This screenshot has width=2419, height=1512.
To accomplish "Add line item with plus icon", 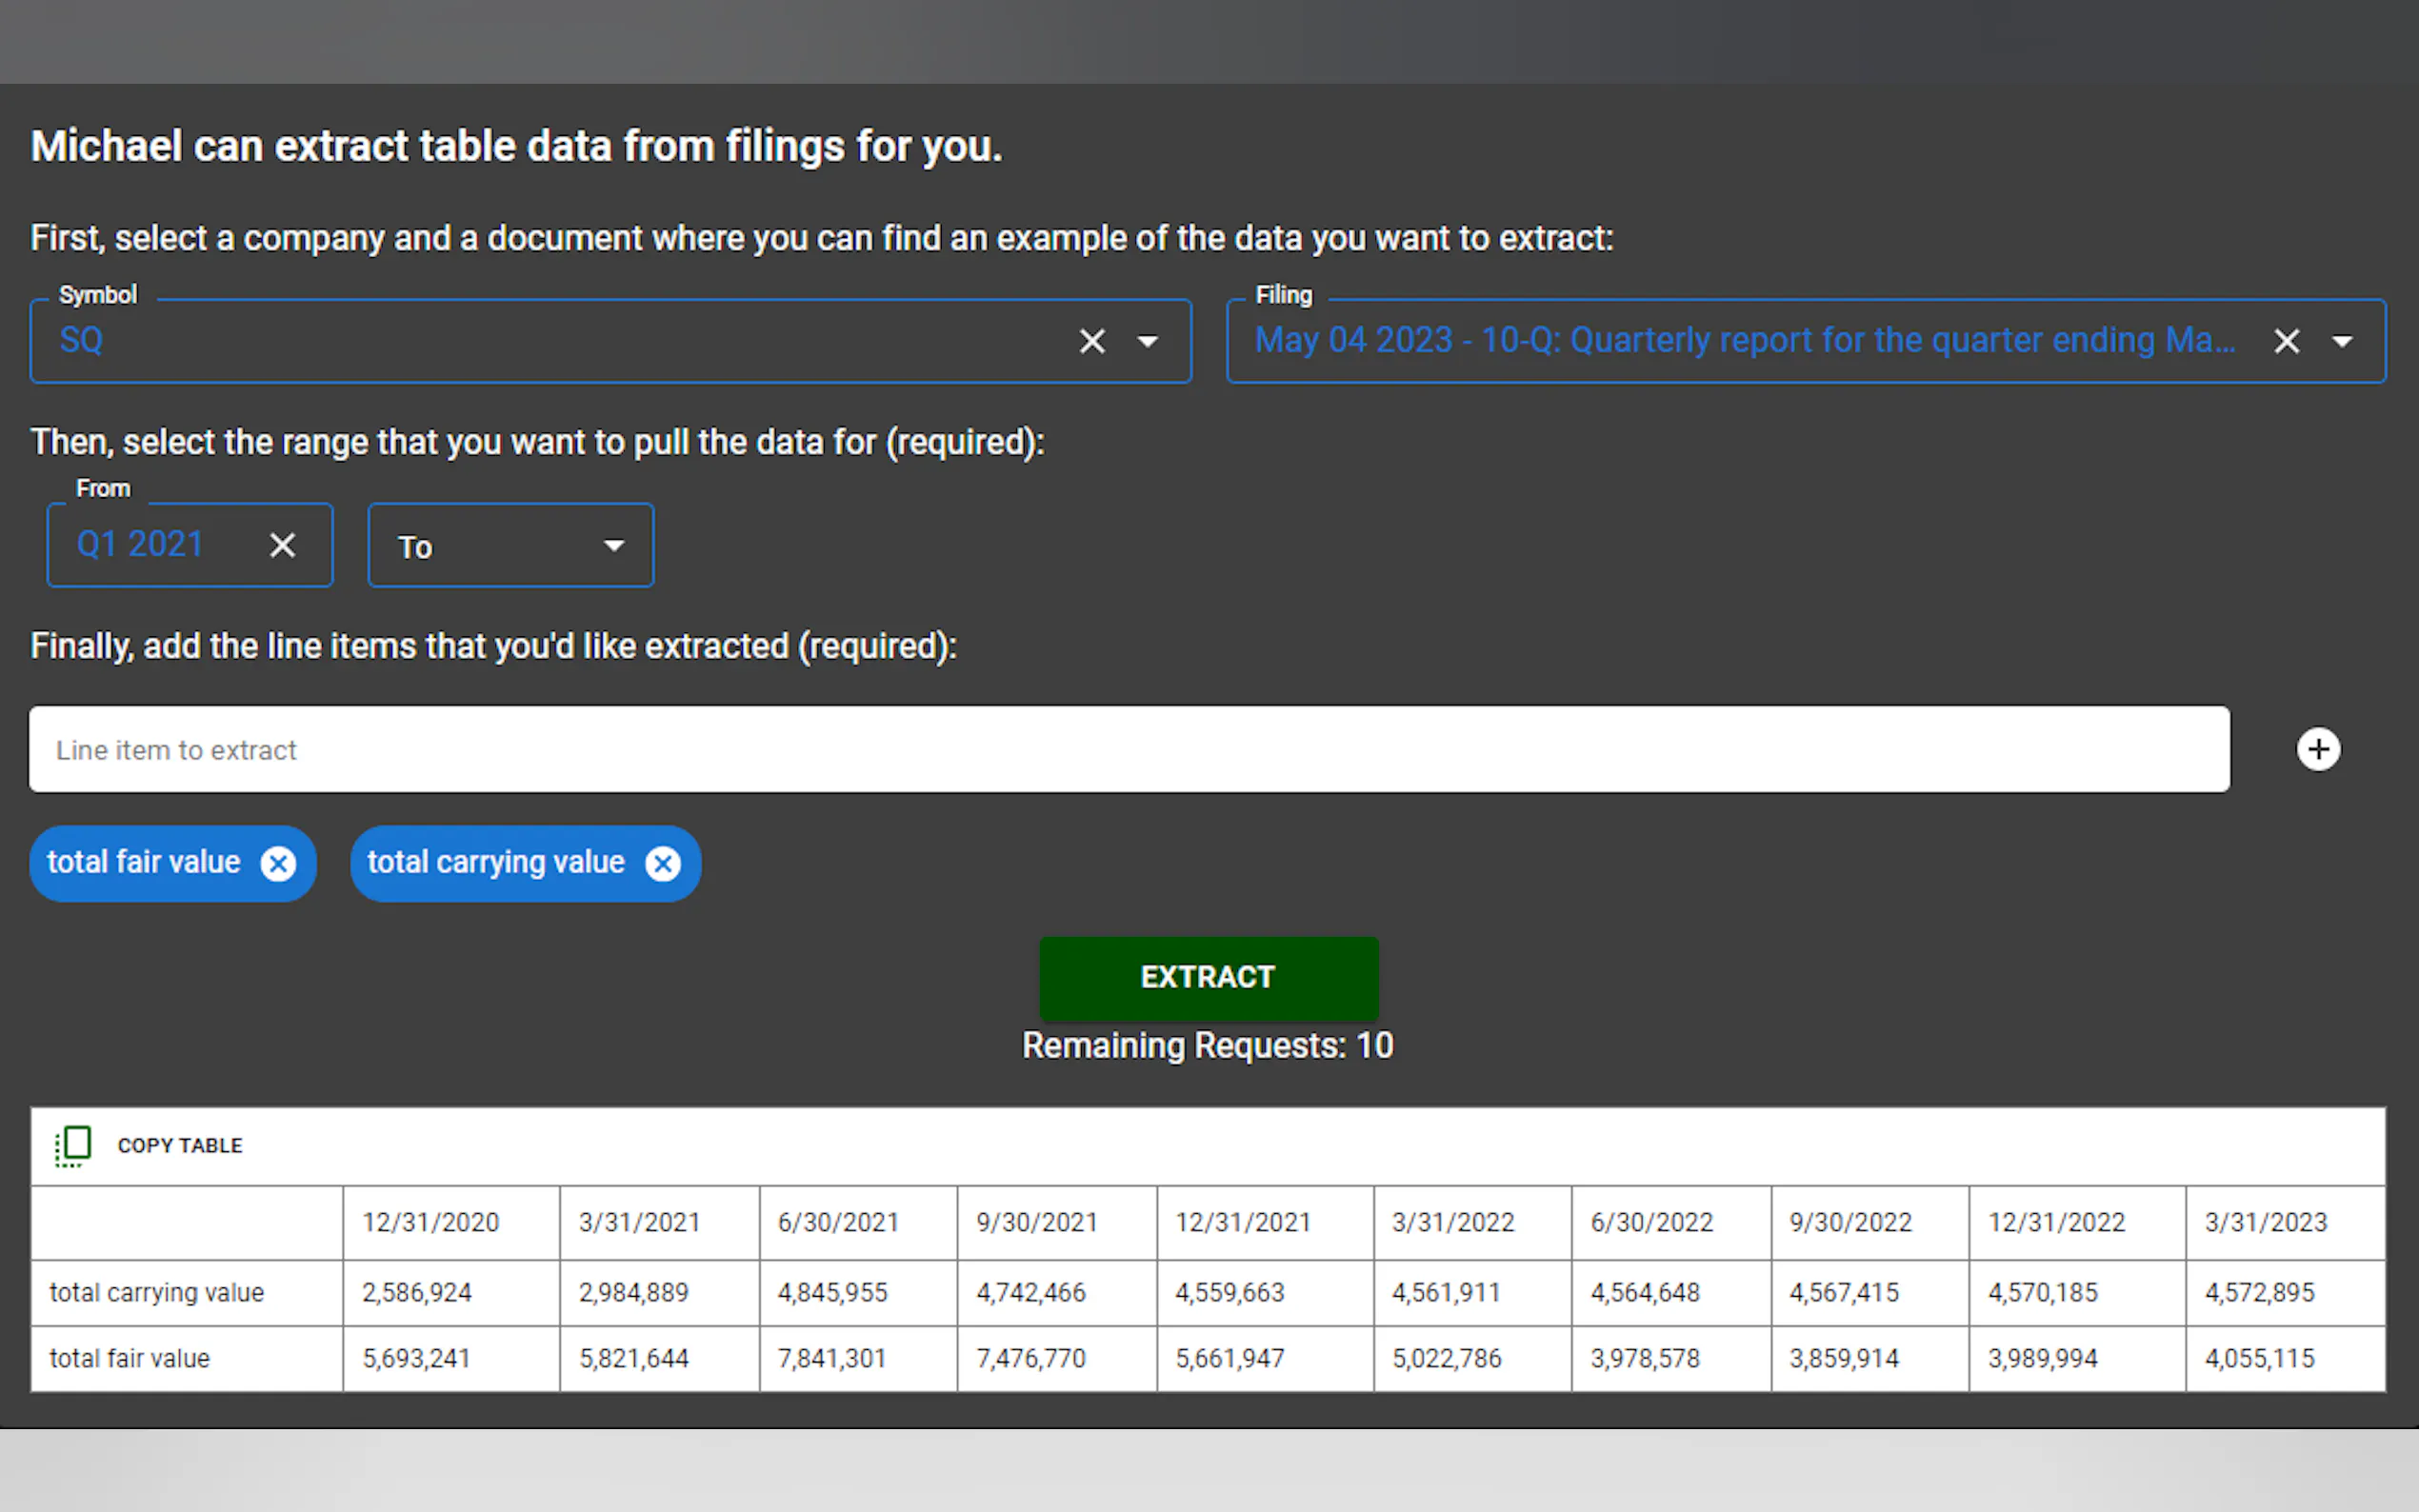I will pyautogui.click(x=2318, y=750).
